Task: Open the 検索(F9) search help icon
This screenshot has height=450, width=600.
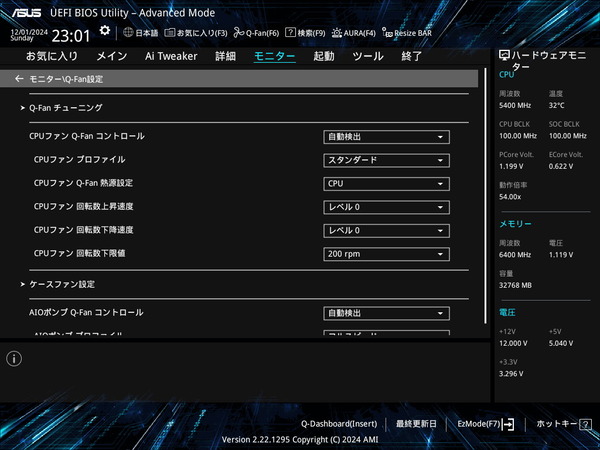Action: pyautogui.click(x=291, y=33)
